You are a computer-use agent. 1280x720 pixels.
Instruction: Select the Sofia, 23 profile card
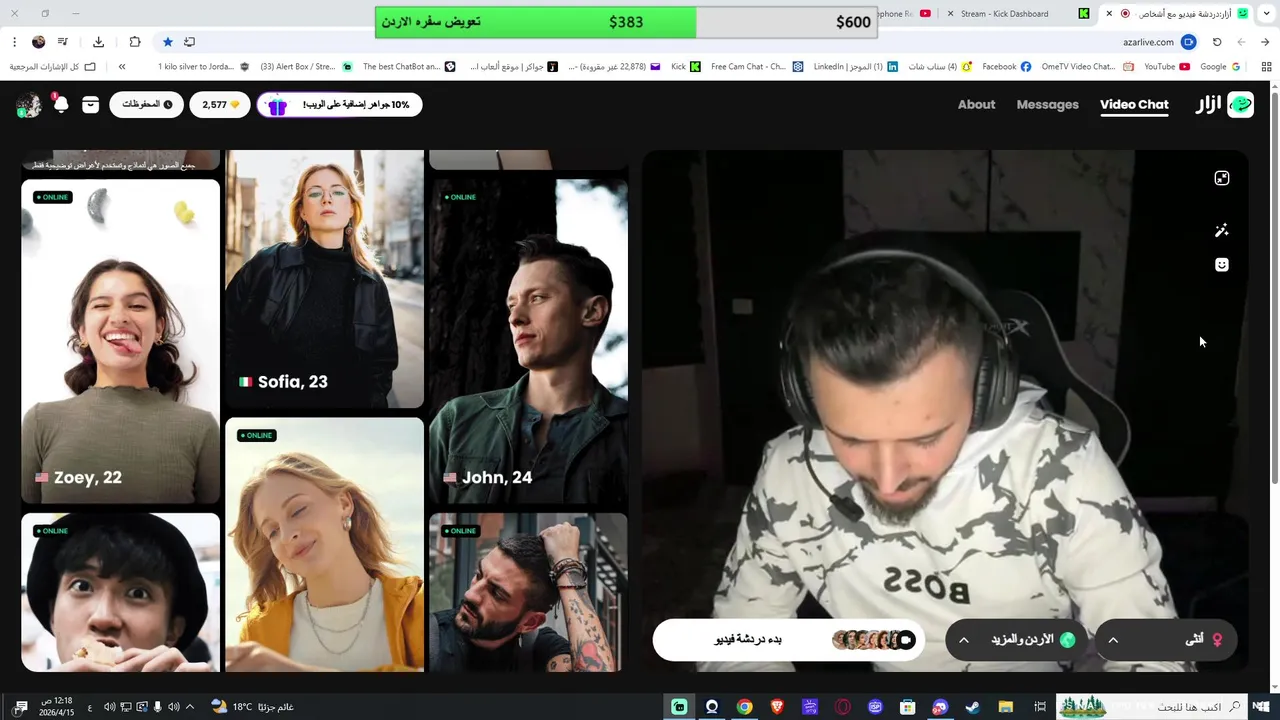point(324,279)
